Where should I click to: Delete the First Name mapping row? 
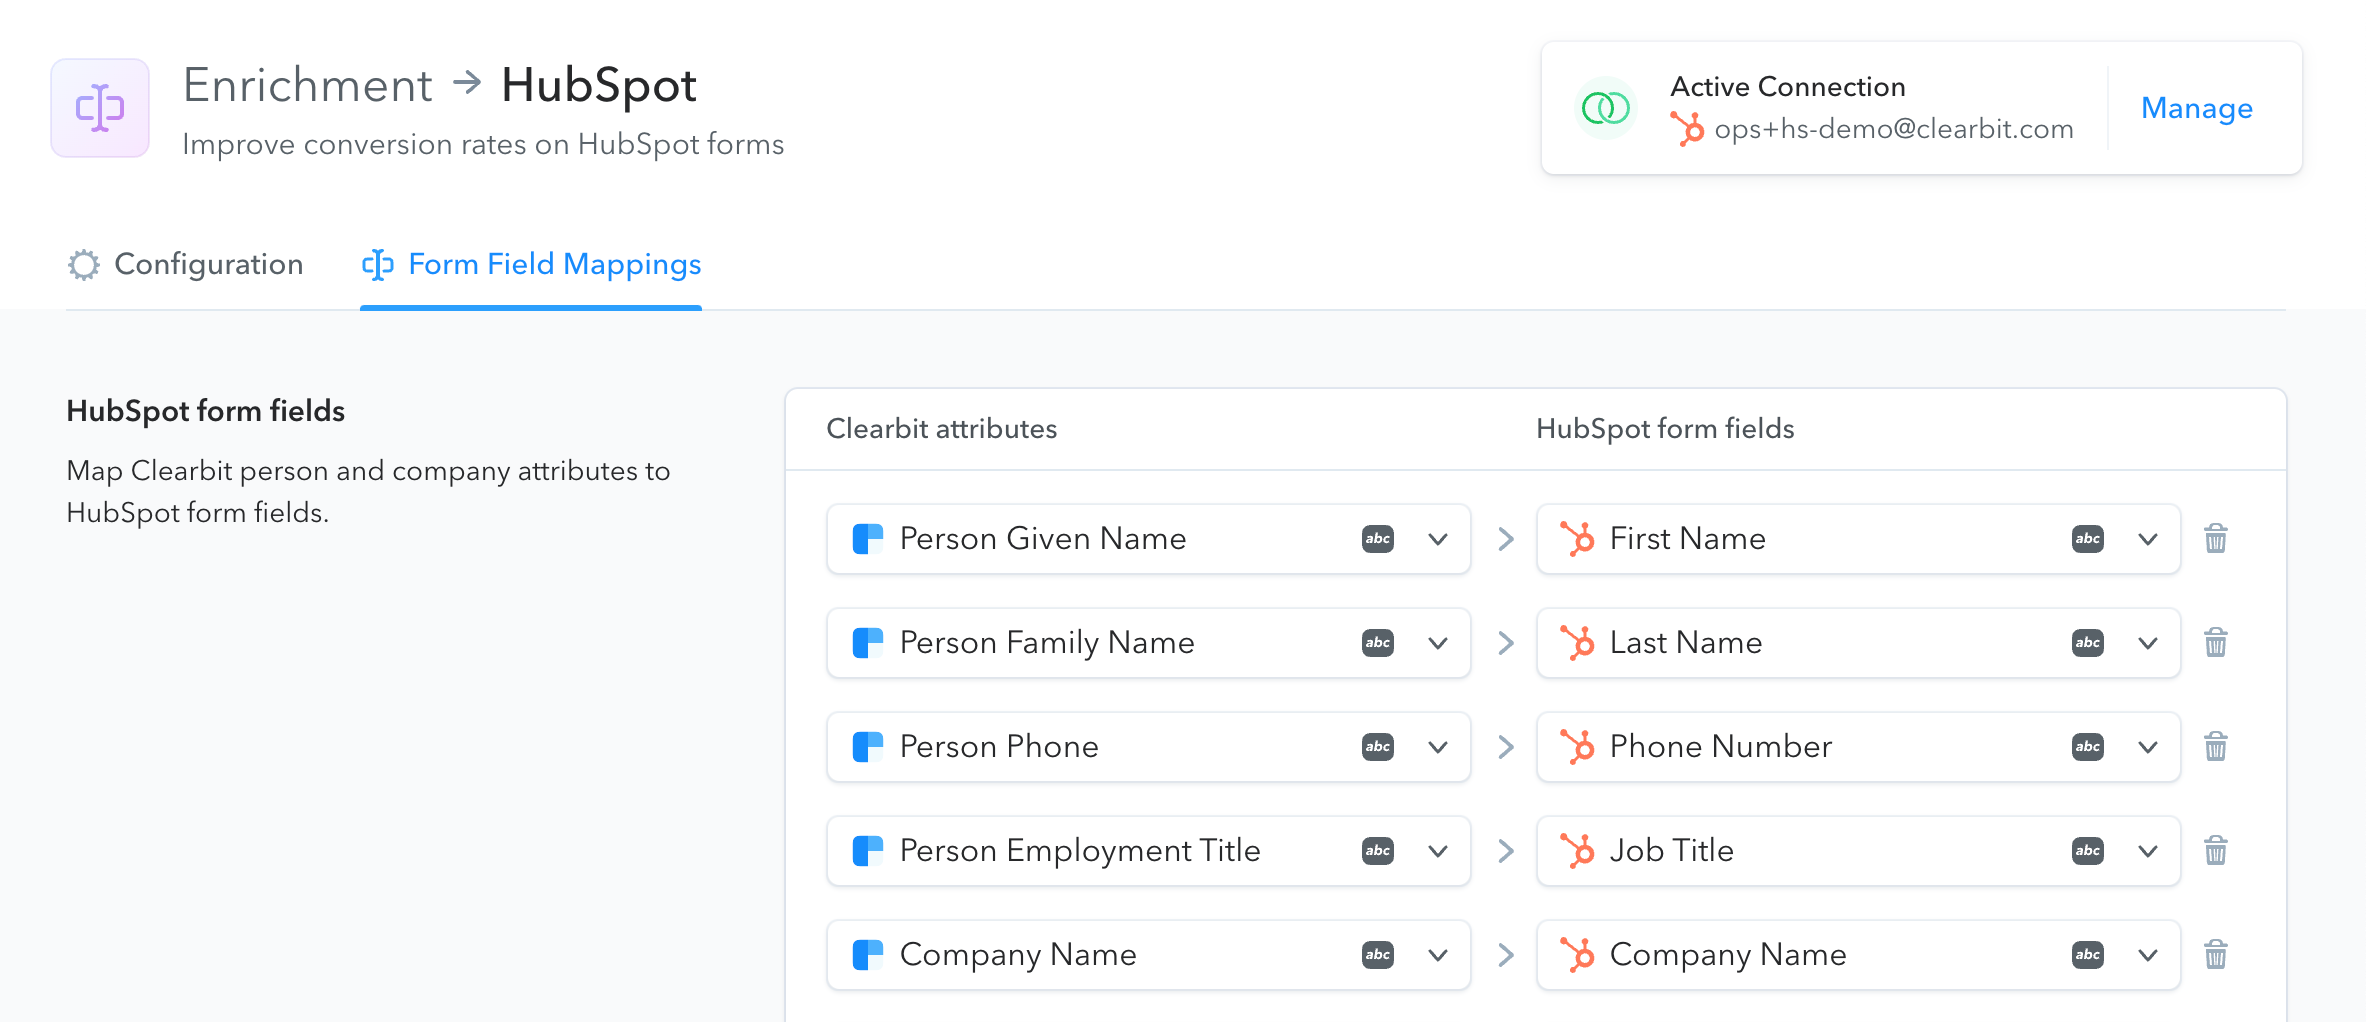click(x=2216, y=539)
